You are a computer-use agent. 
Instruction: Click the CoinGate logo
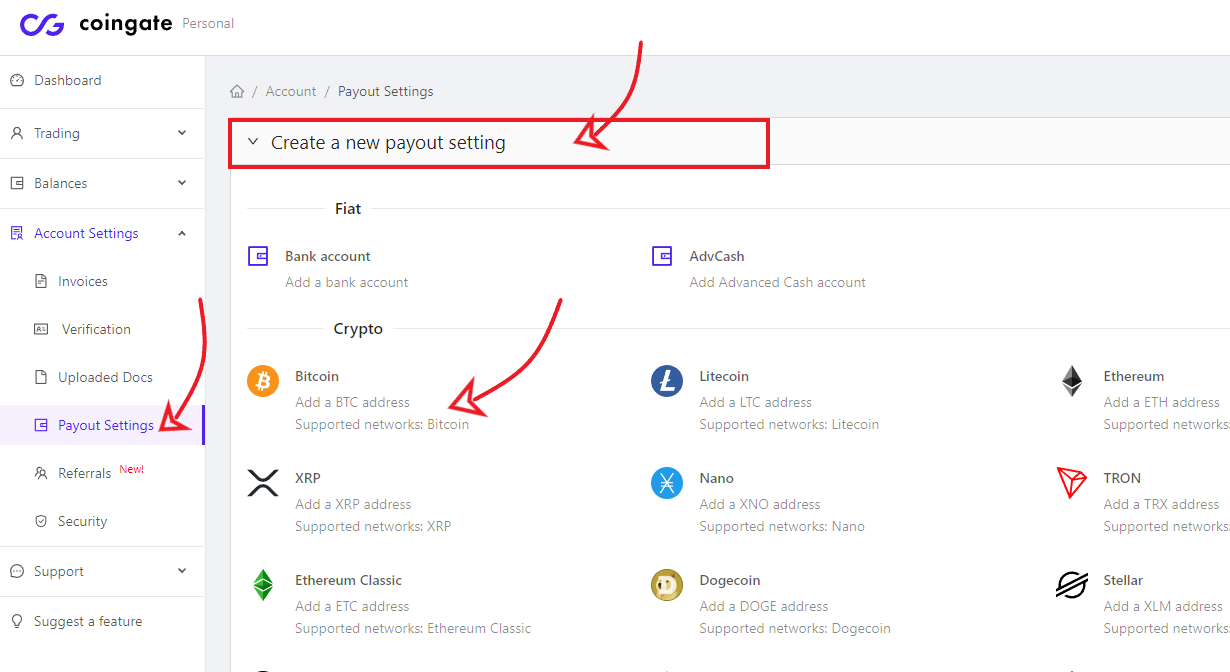(x=95, y=24)
